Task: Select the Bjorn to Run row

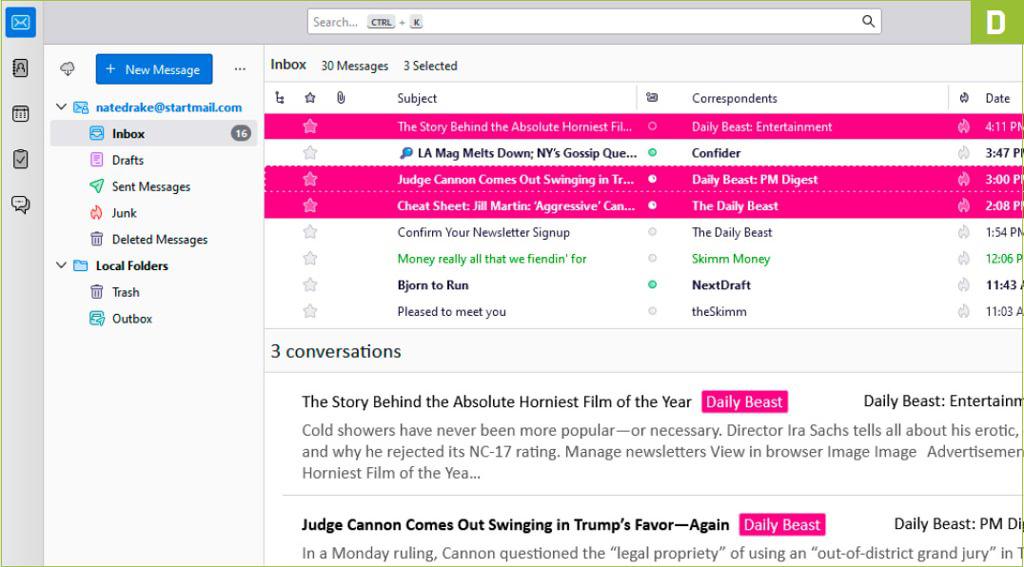Action: click(644, 285)
